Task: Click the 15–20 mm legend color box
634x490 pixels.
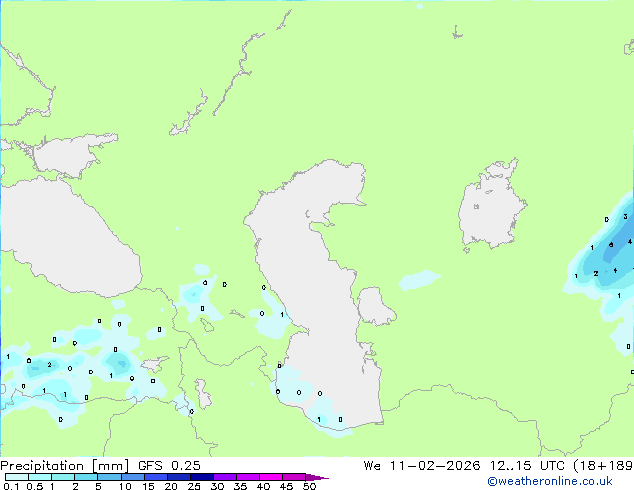Action: pos(155,477)
